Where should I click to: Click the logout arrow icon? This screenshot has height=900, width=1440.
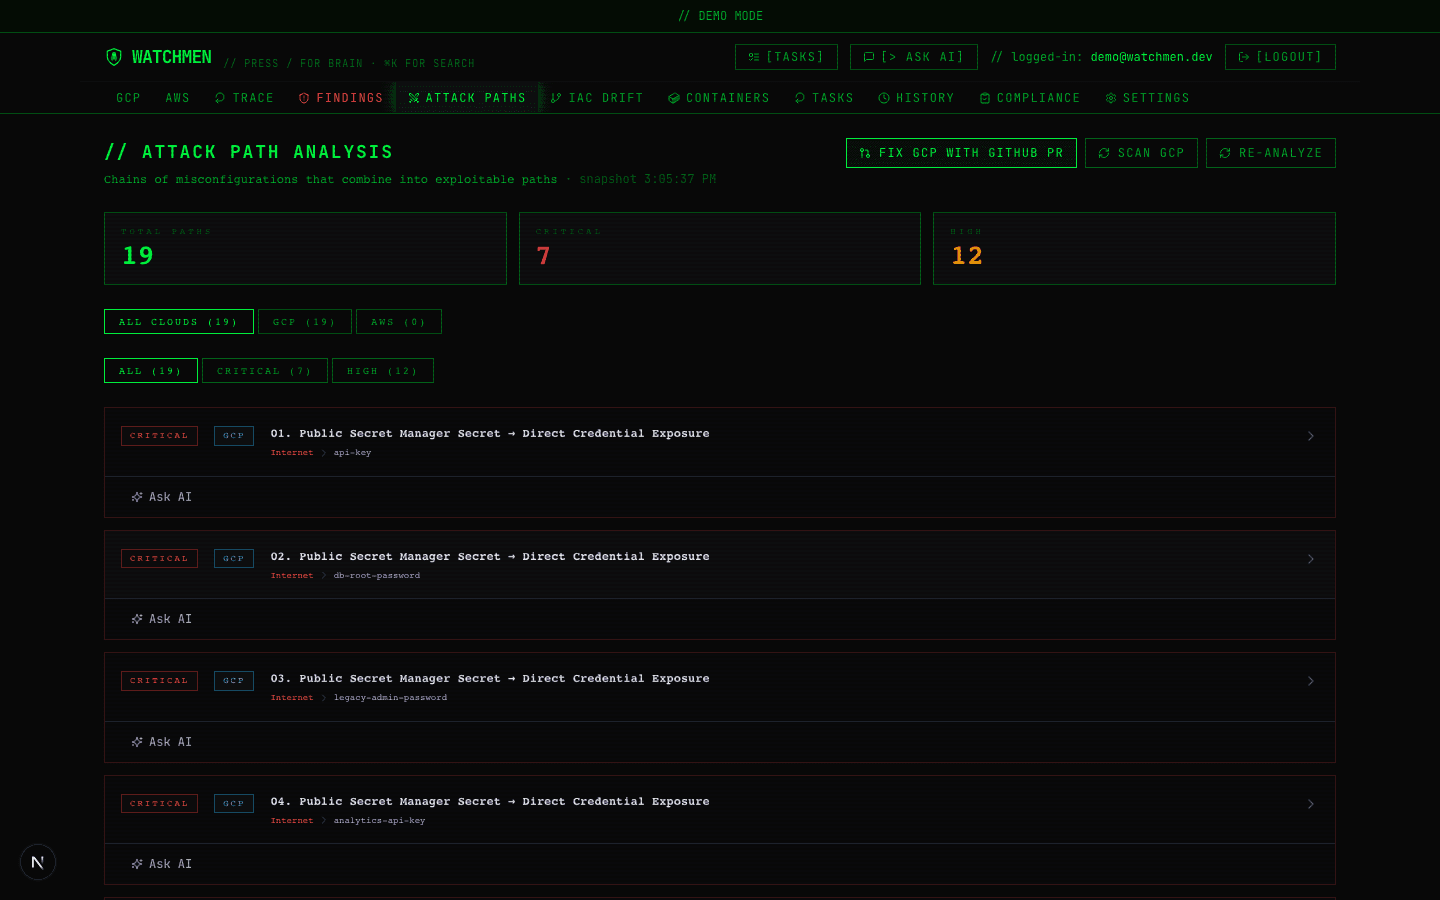click(x=1244, y=57)
